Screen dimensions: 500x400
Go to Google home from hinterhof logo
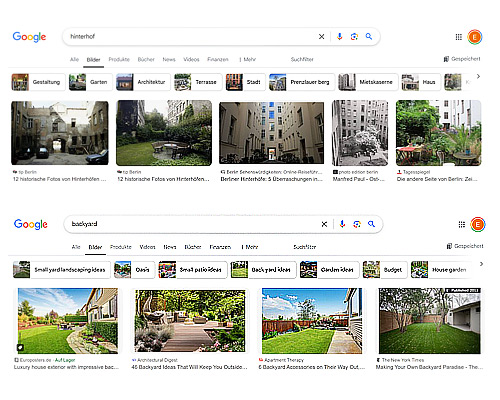tap(29, 37)
